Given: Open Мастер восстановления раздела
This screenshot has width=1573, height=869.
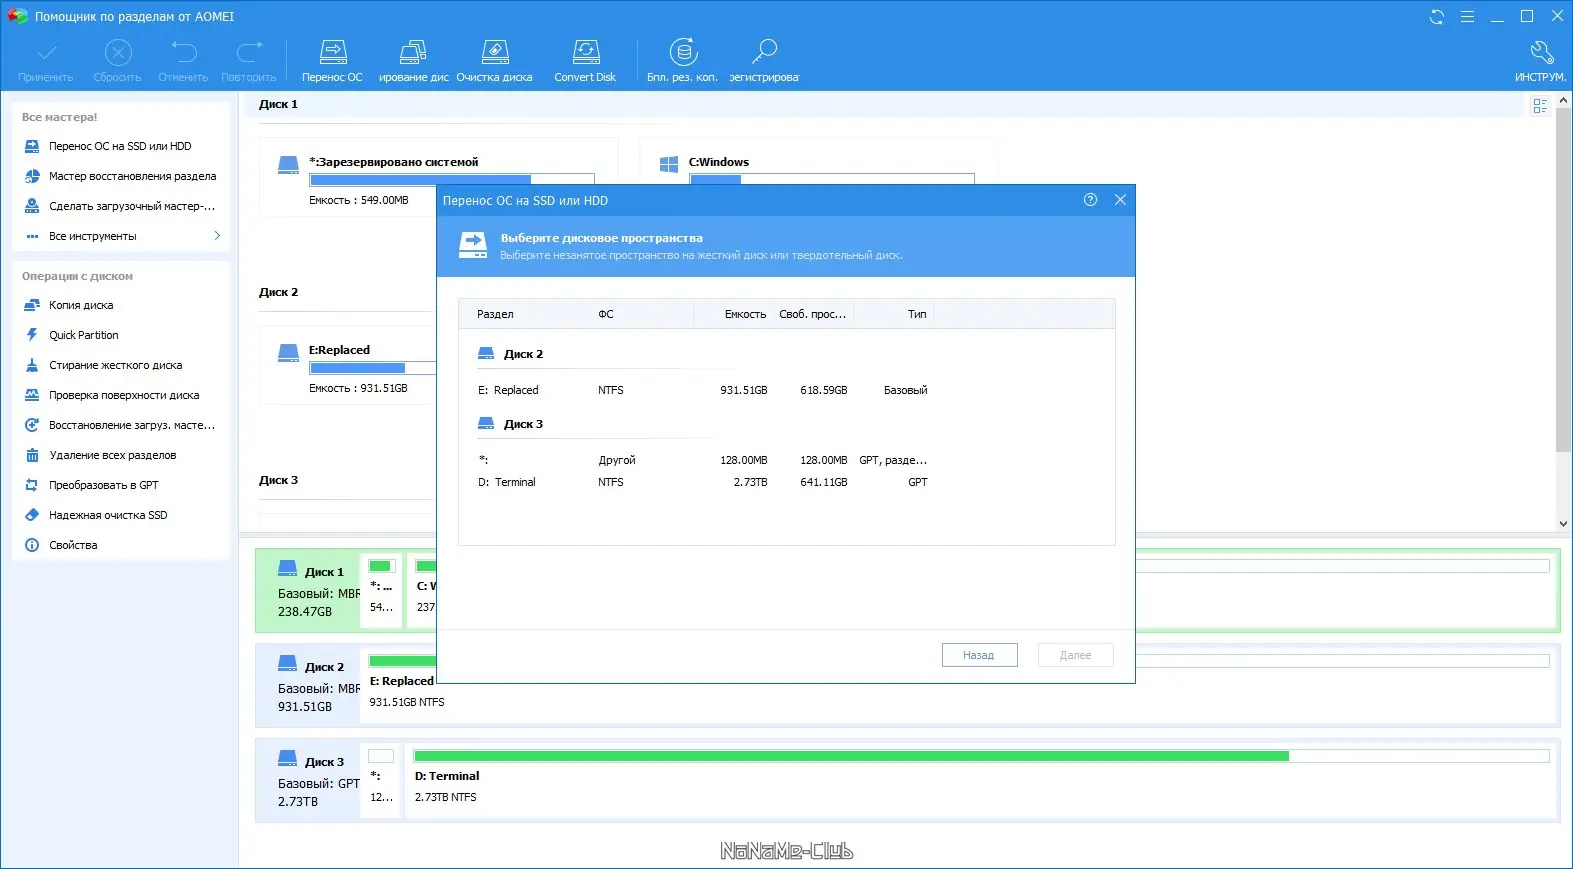Looking at the screenshot, I should coord(120,176).
